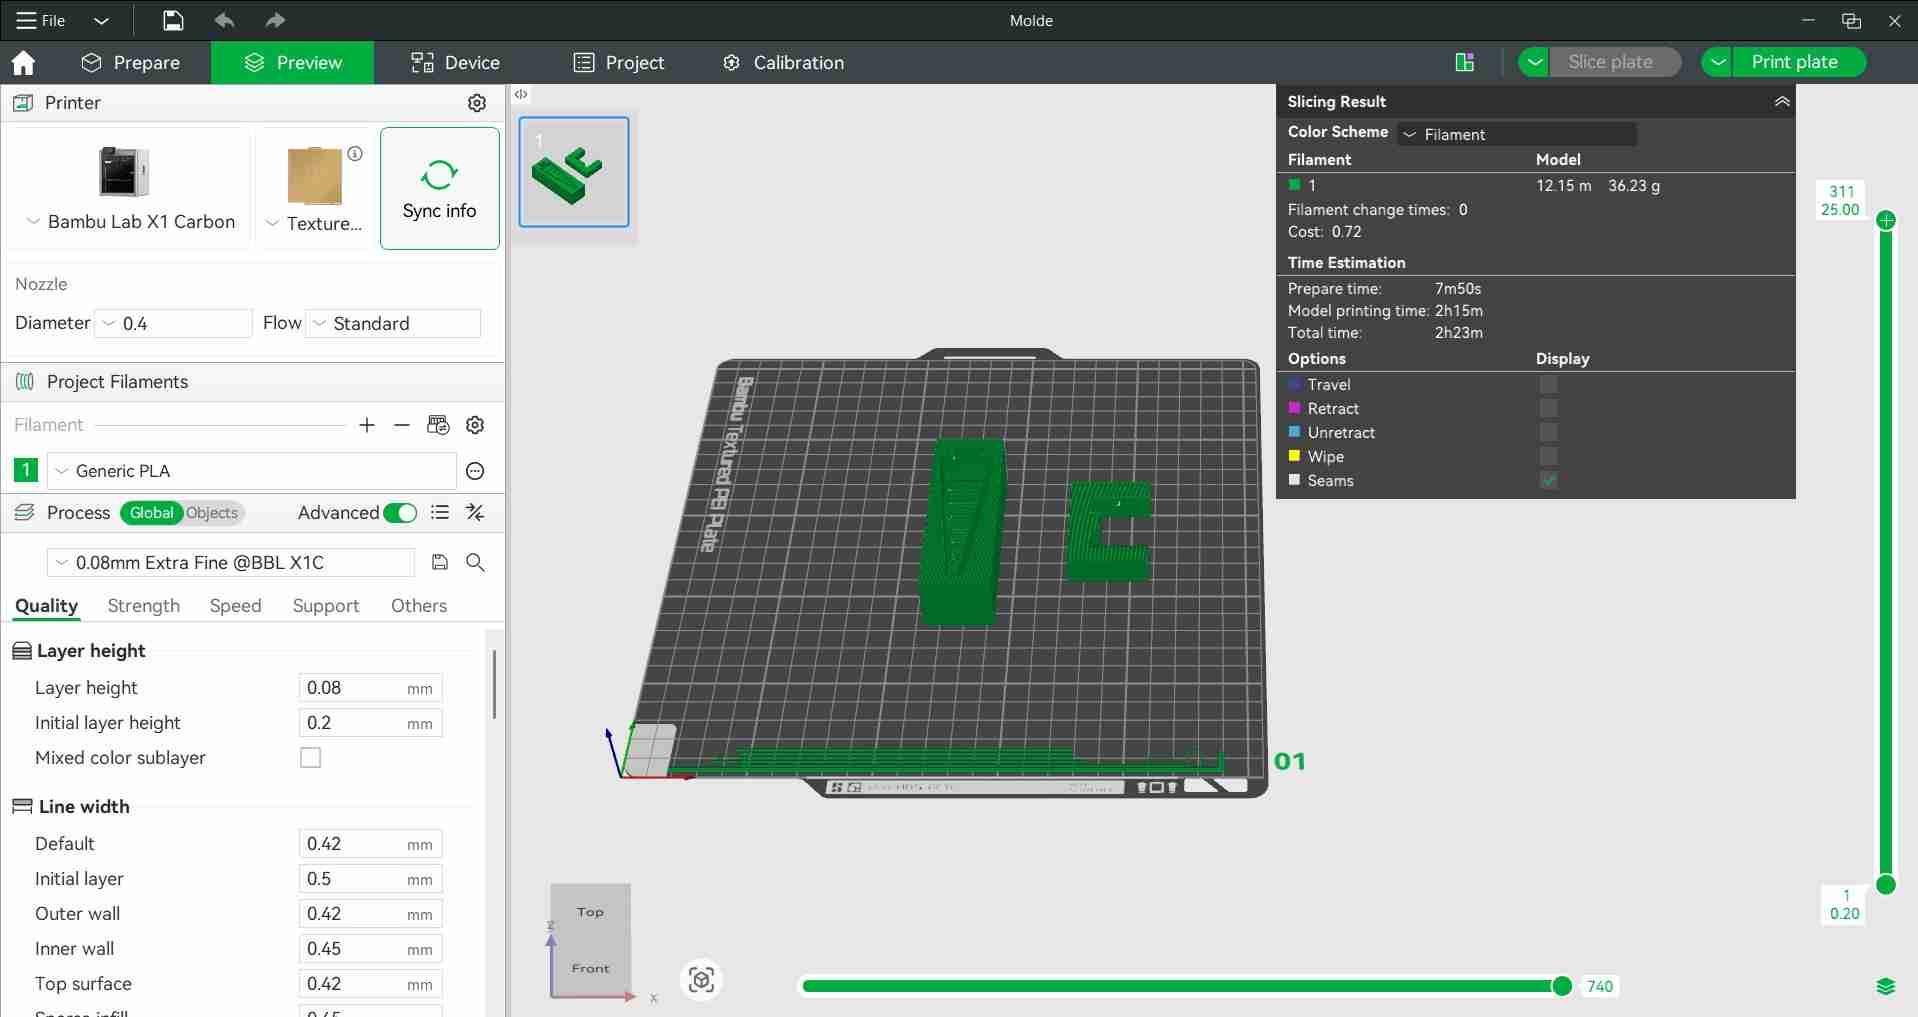Click the Layer height input field
This screenshot has width=1918, height=1017.
[370, 688]
